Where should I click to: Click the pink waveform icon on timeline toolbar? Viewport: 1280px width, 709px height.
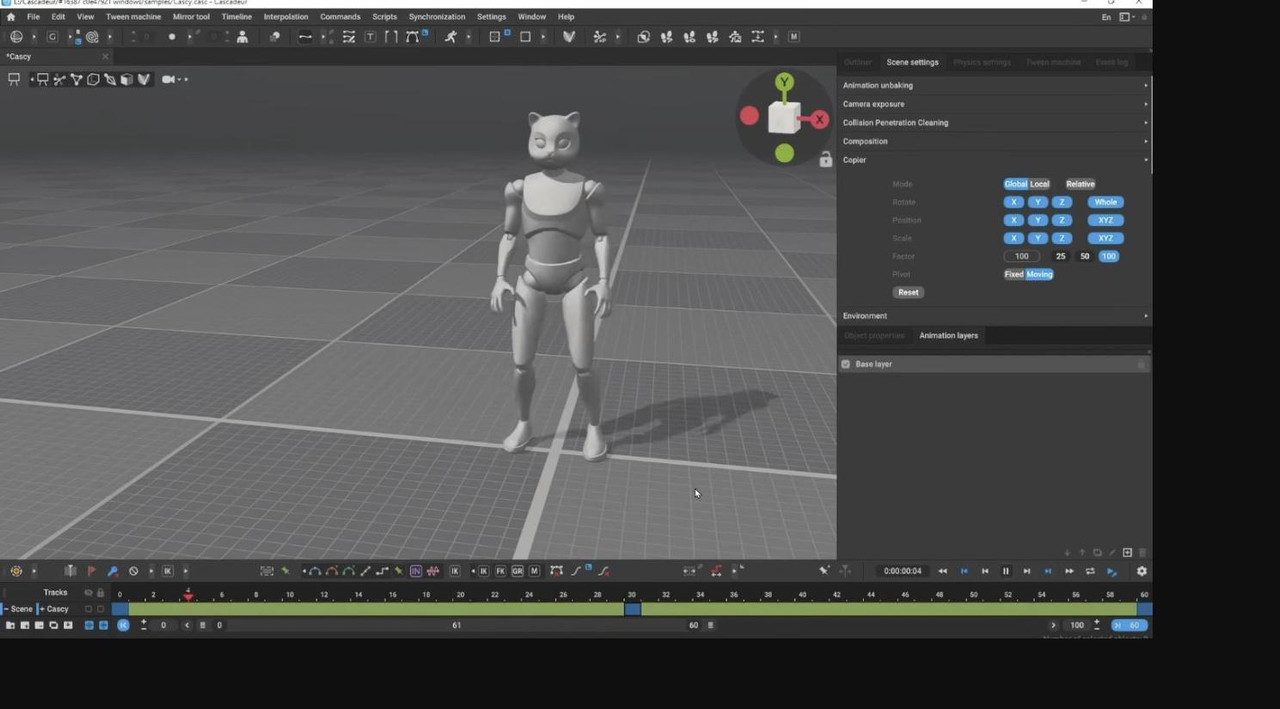pyautogui.click(x=433, y=571)
